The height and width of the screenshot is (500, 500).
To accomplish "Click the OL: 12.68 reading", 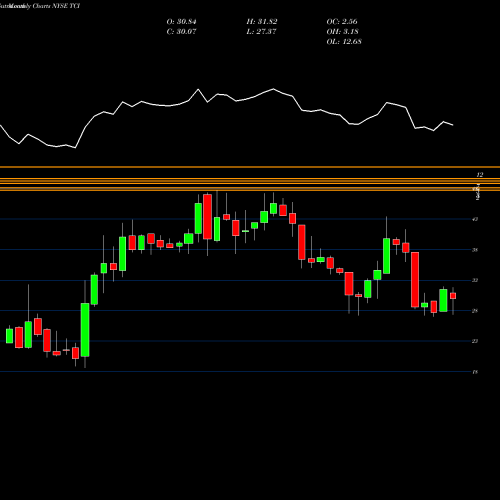I will (x=344, y=42).
